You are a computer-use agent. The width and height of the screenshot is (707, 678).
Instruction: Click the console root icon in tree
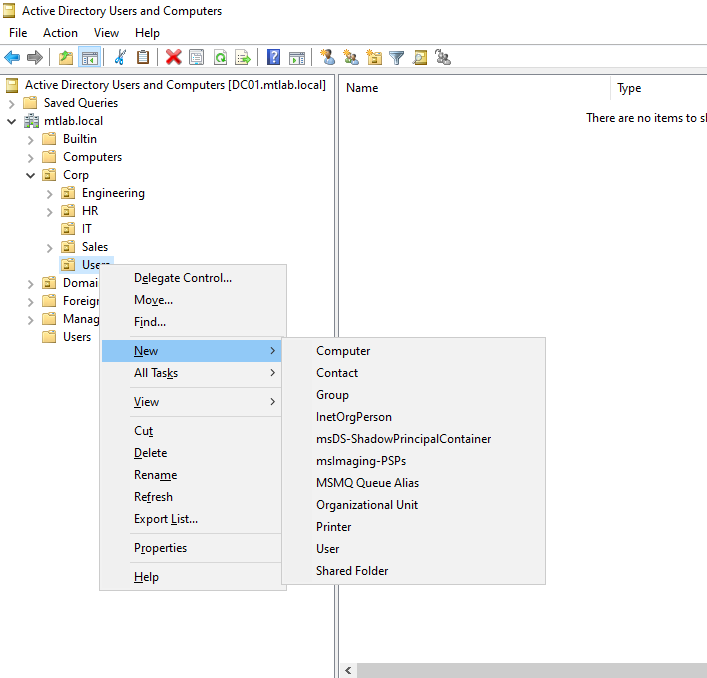(12, 85)
